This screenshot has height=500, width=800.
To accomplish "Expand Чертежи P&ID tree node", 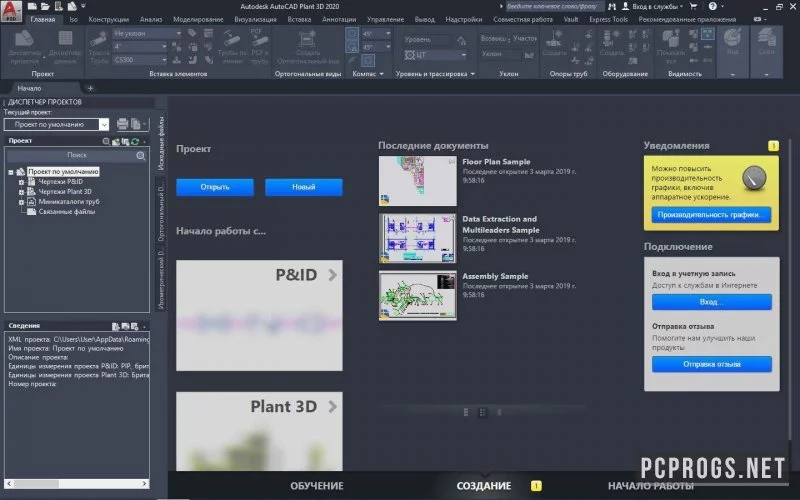I will tap(21, 182).
